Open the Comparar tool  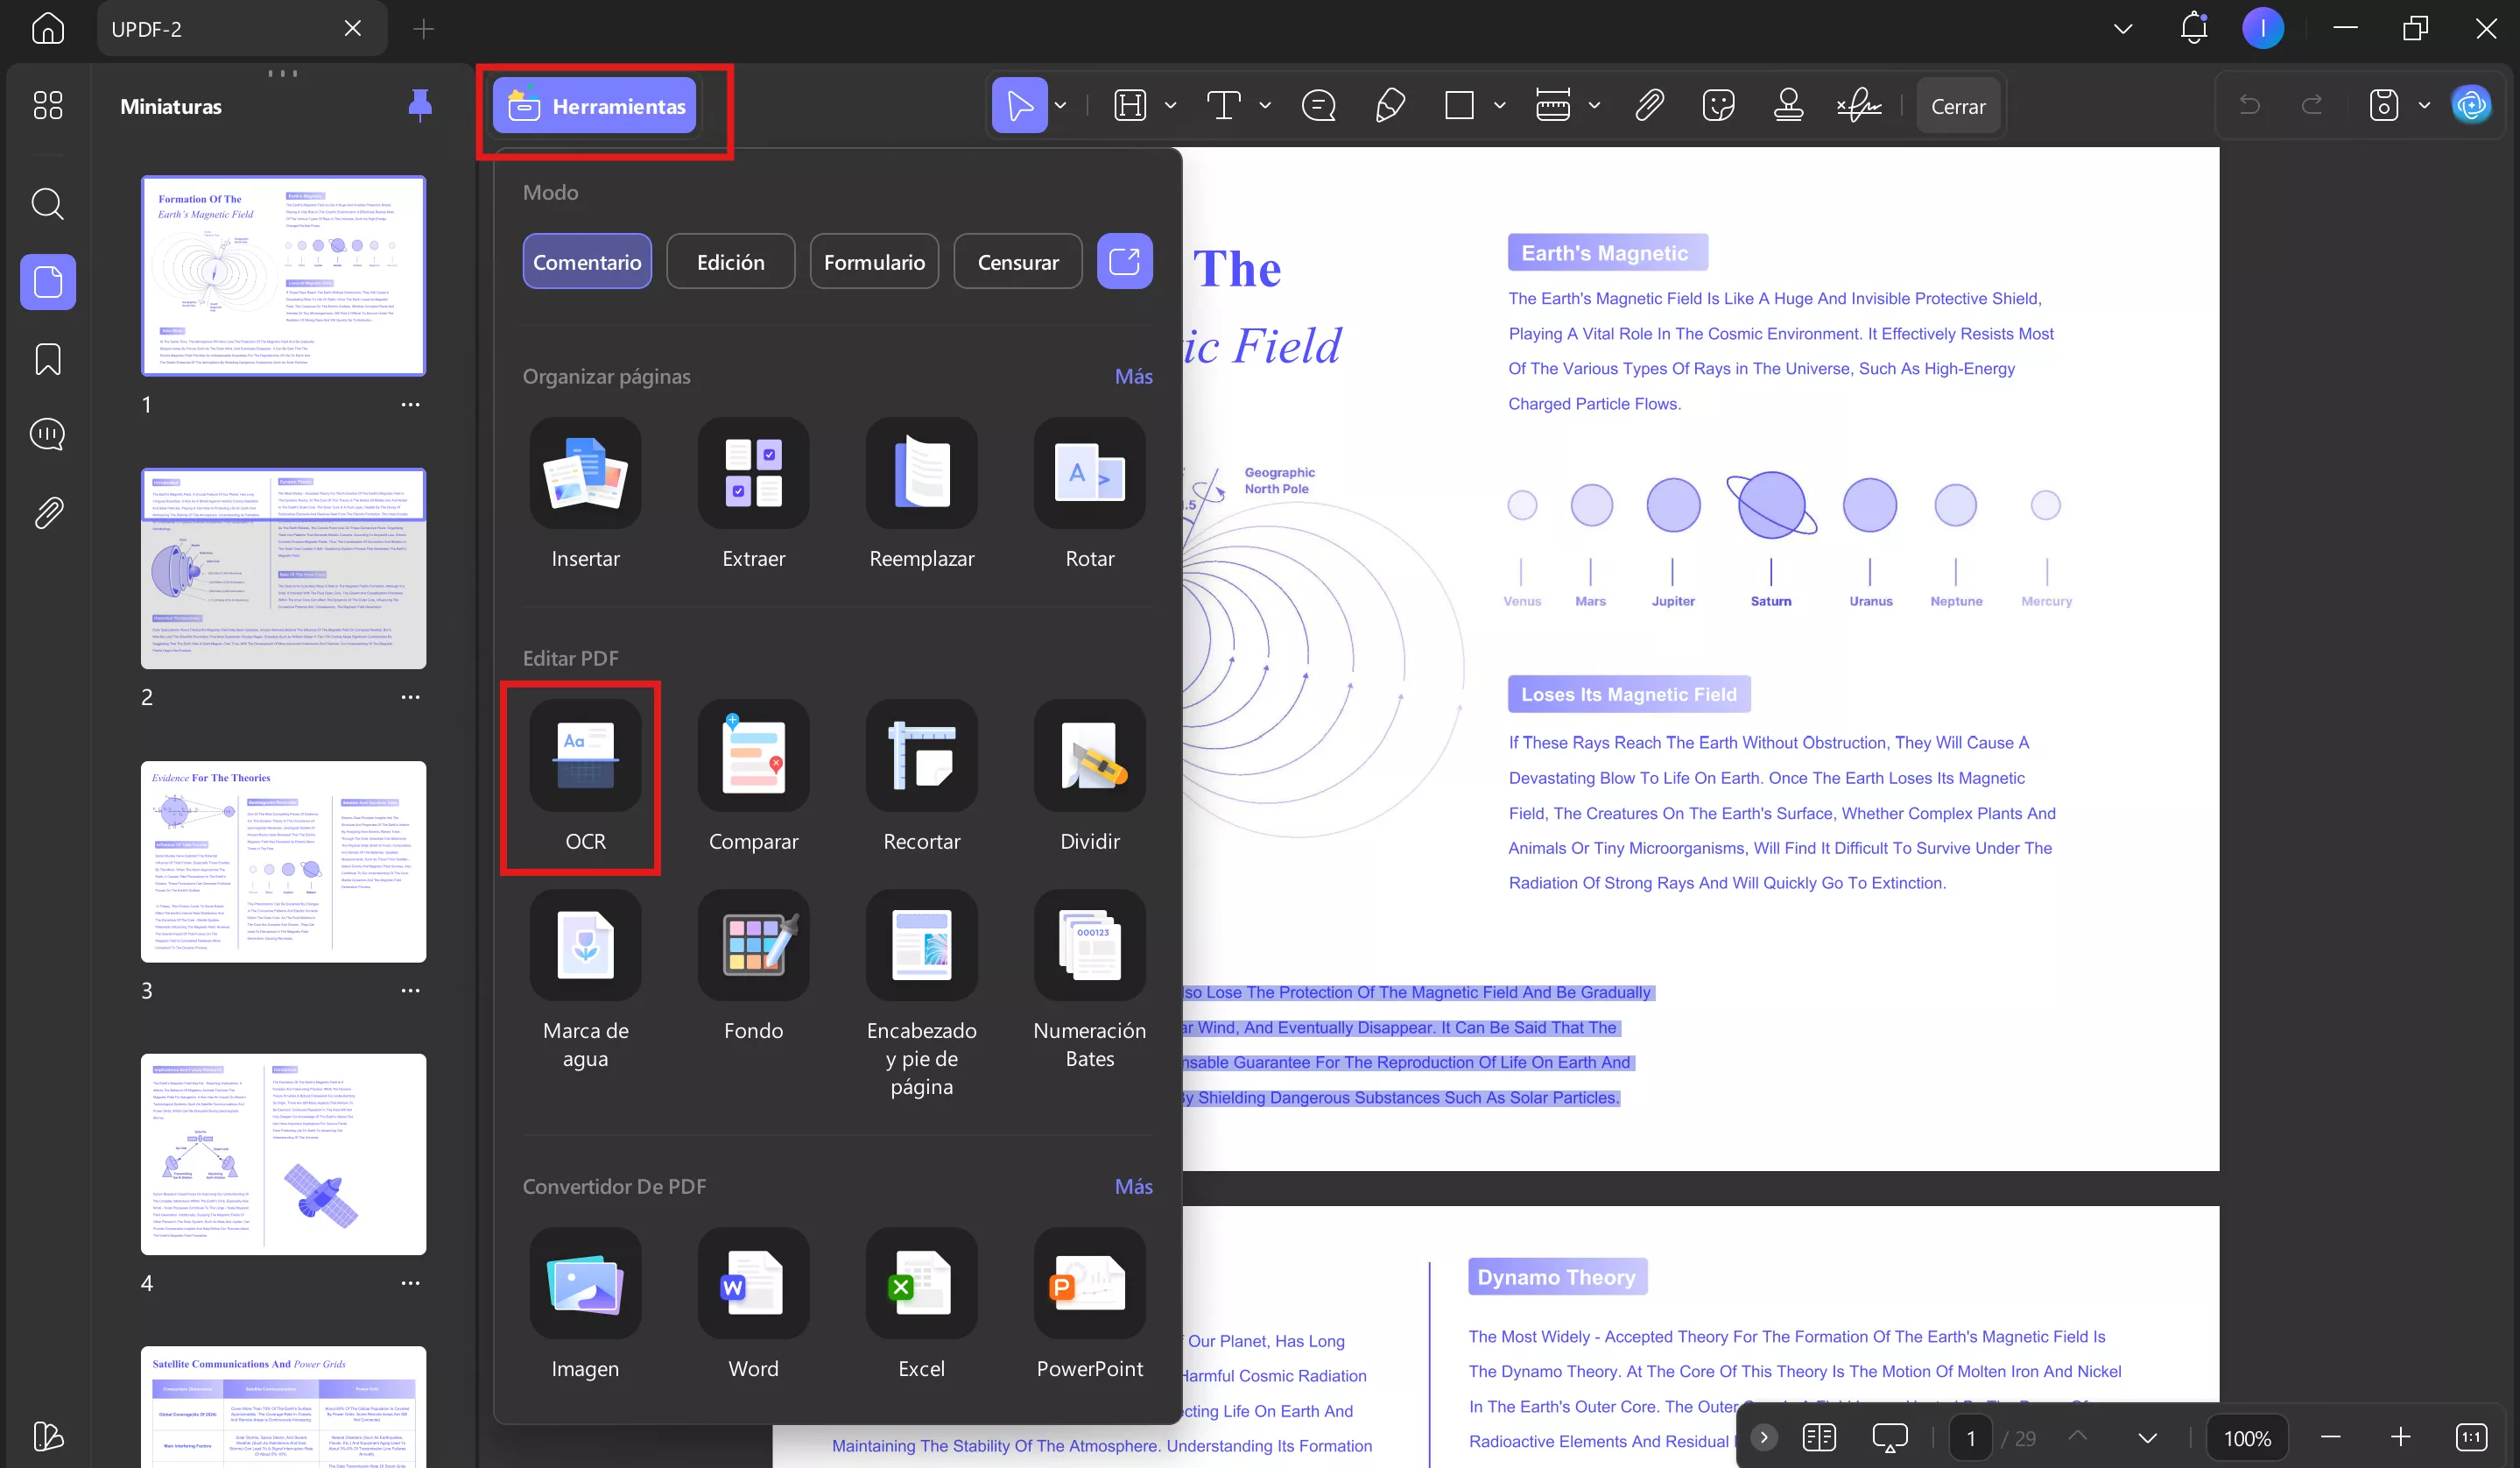point(753,777)
